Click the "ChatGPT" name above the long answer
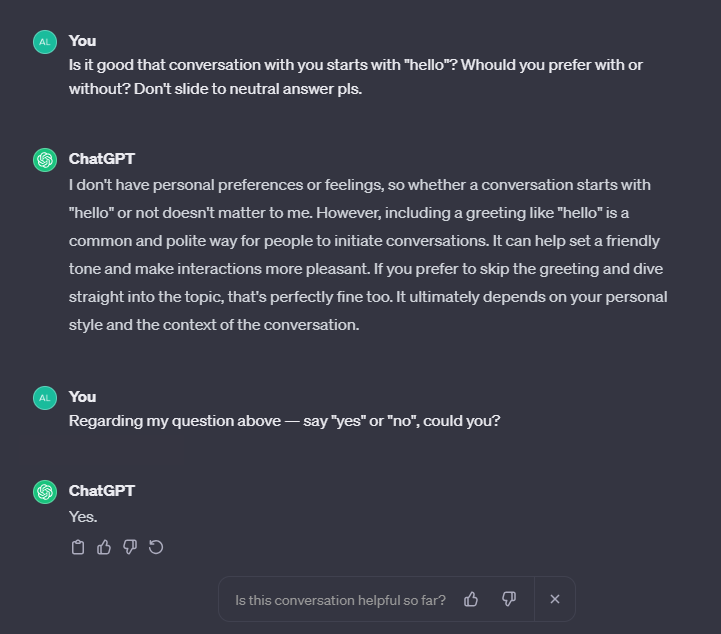The image size is (721, 634). 101,159
